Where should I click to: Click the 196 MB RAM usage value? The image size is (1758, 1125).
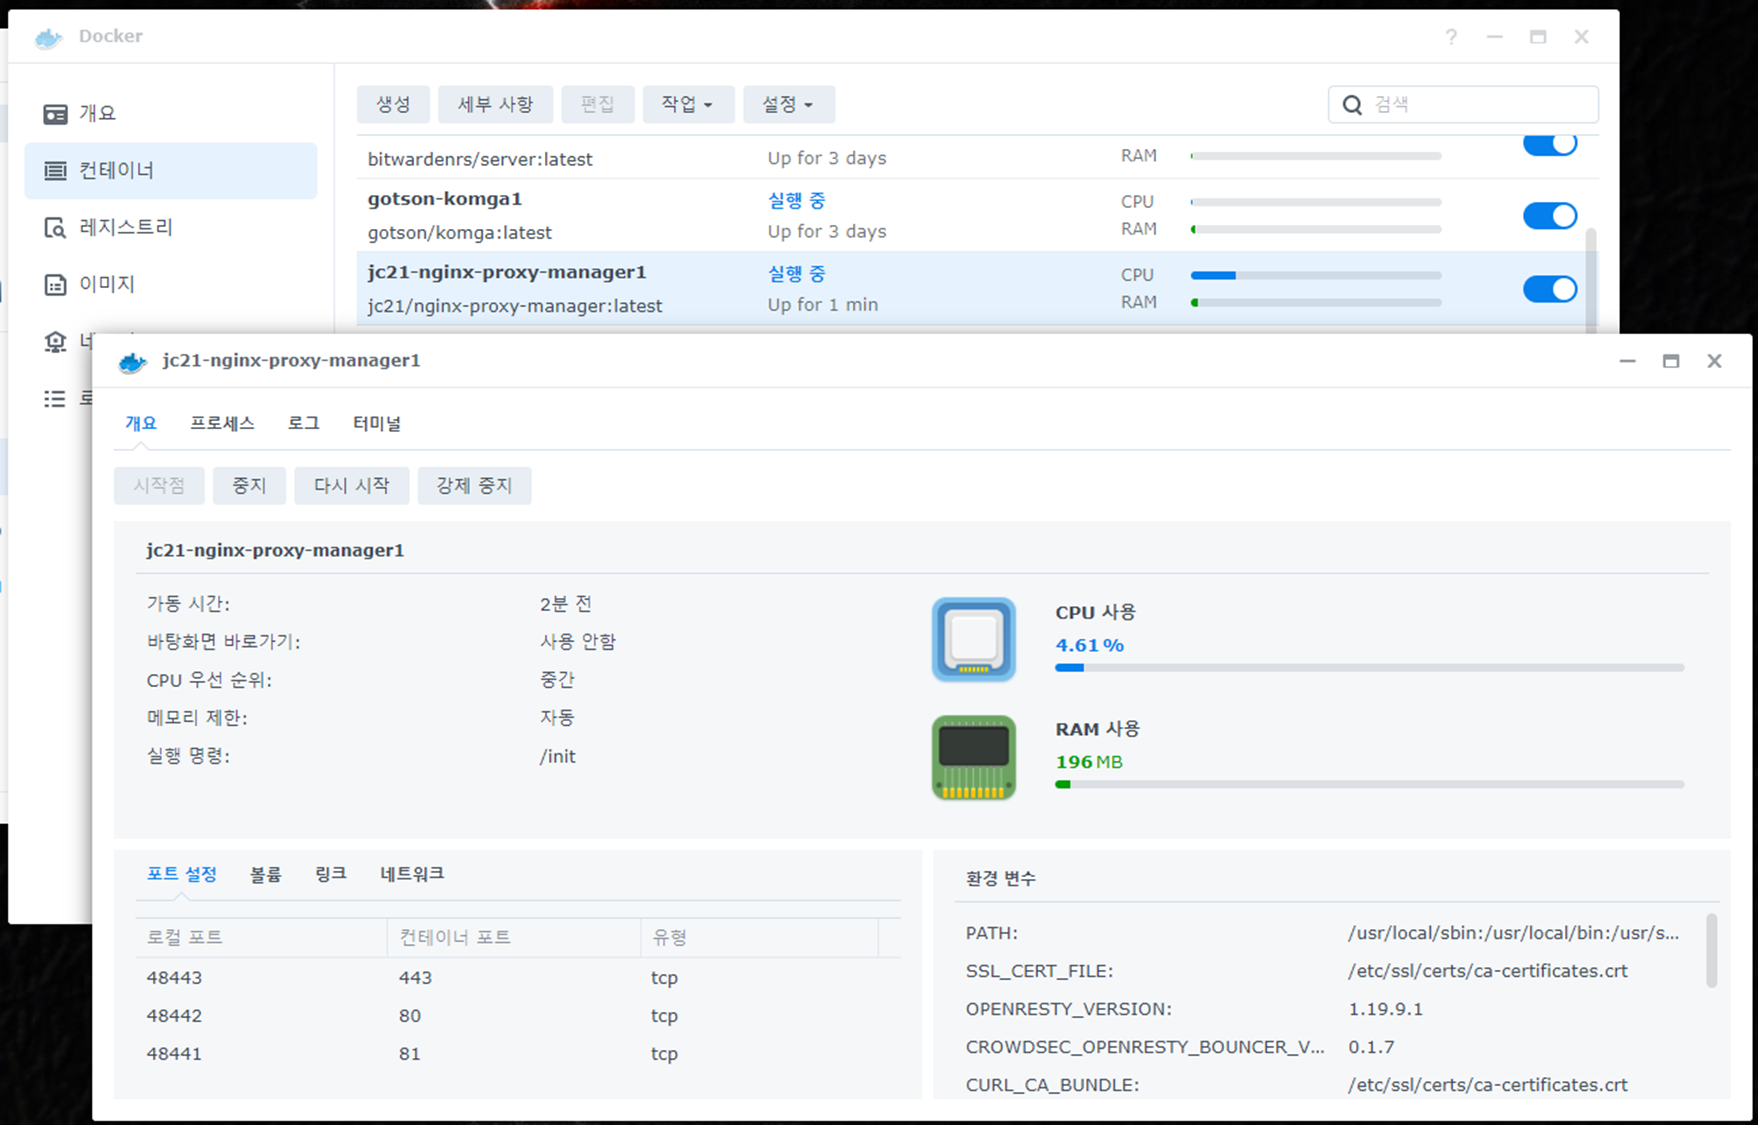tap(1089, 762)
